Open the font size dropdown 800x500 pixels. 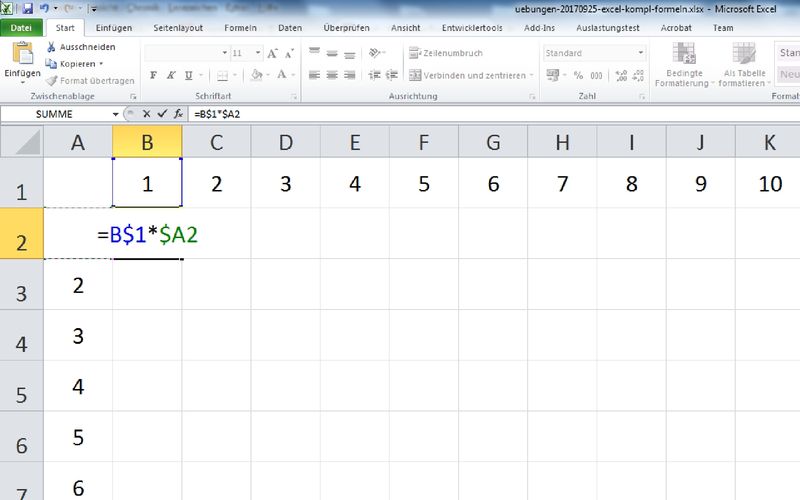tap(258, 53)
